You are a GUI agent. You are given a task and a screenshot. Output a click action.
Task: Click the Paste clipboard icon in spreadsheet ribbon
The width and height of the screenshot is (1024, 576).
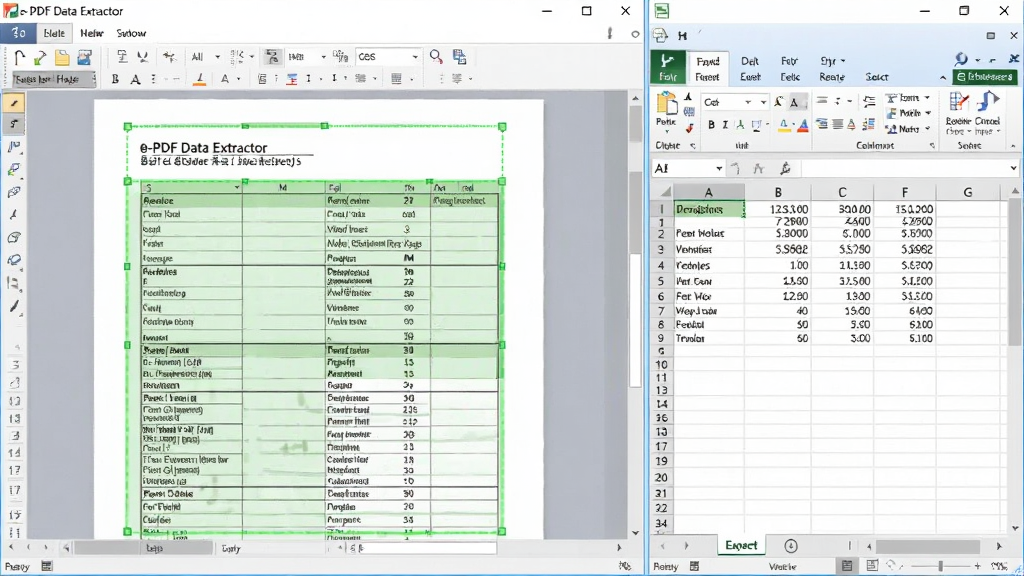(666, 104)
